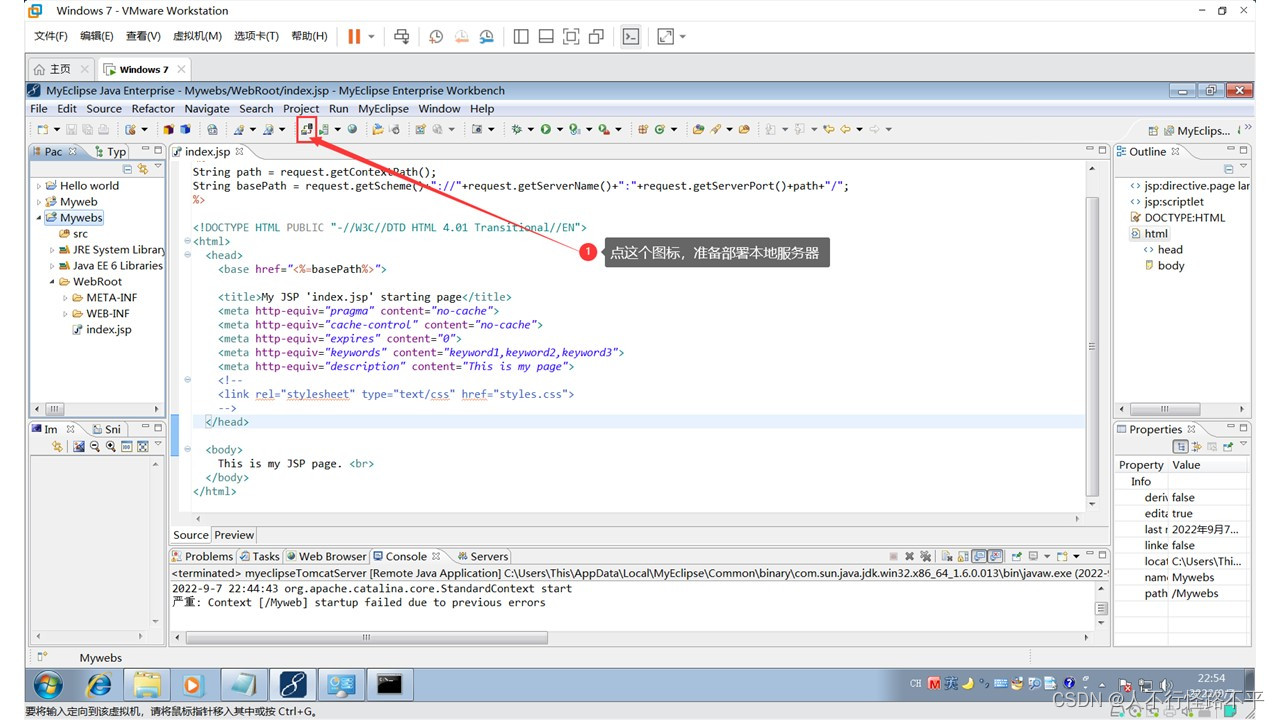
Task: Click the New file toolbar icon
Action: 42,129
